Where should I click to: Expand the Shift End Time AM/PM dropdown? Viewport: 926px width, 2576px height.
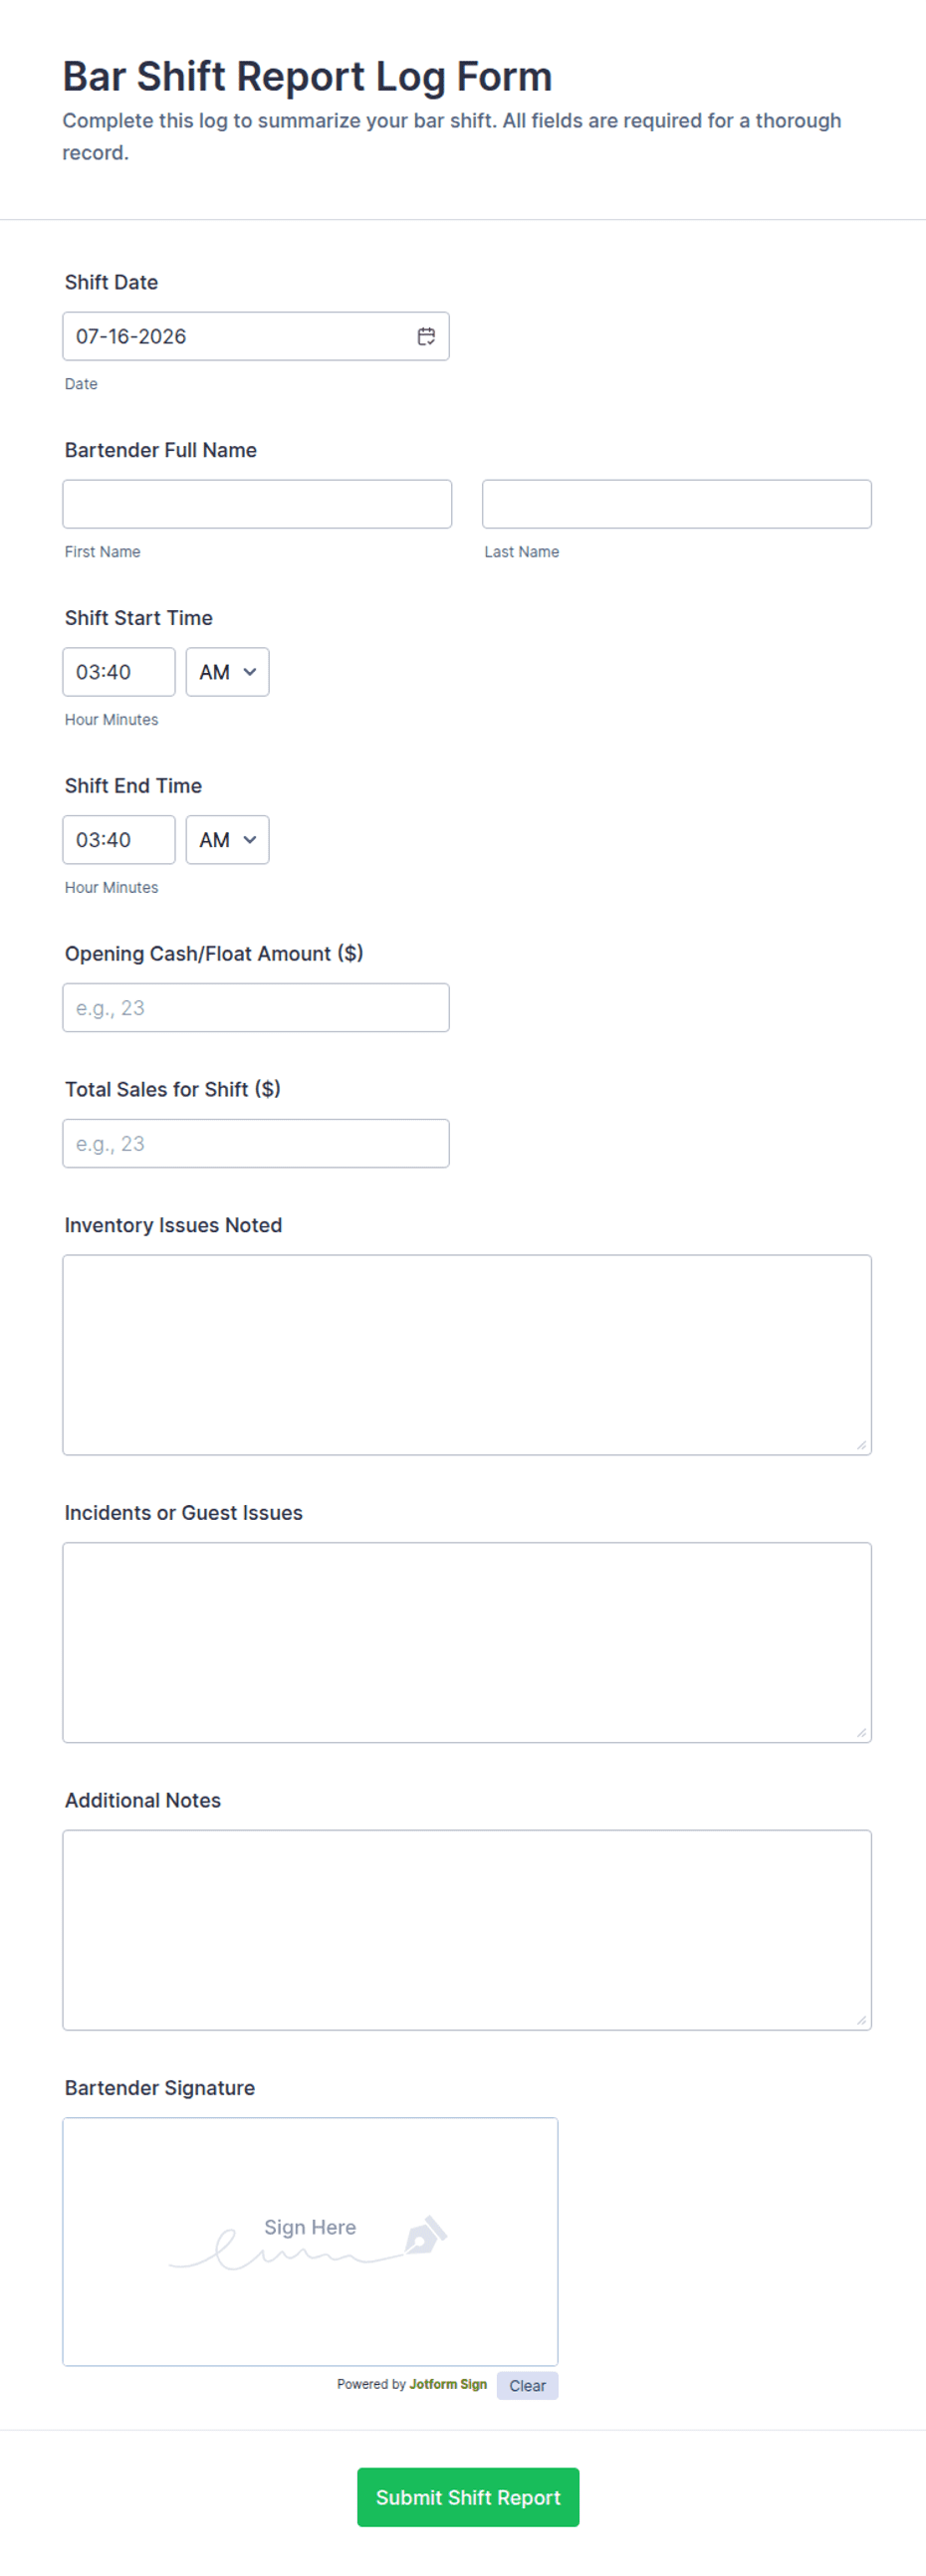227,840
